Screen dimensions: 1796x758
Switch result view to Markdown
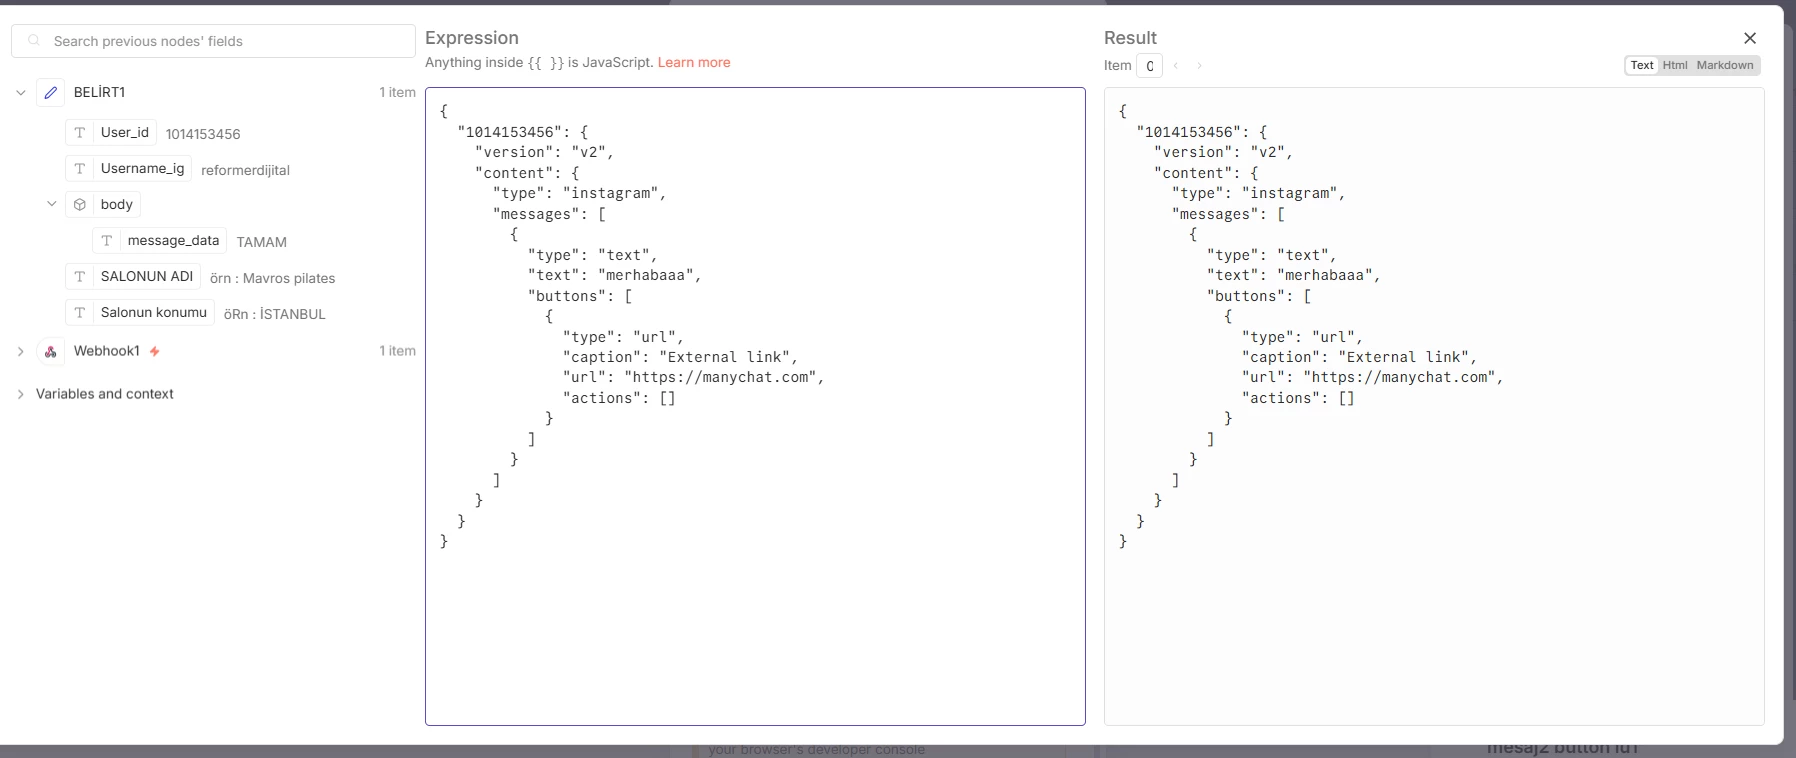pos(1725,65)
